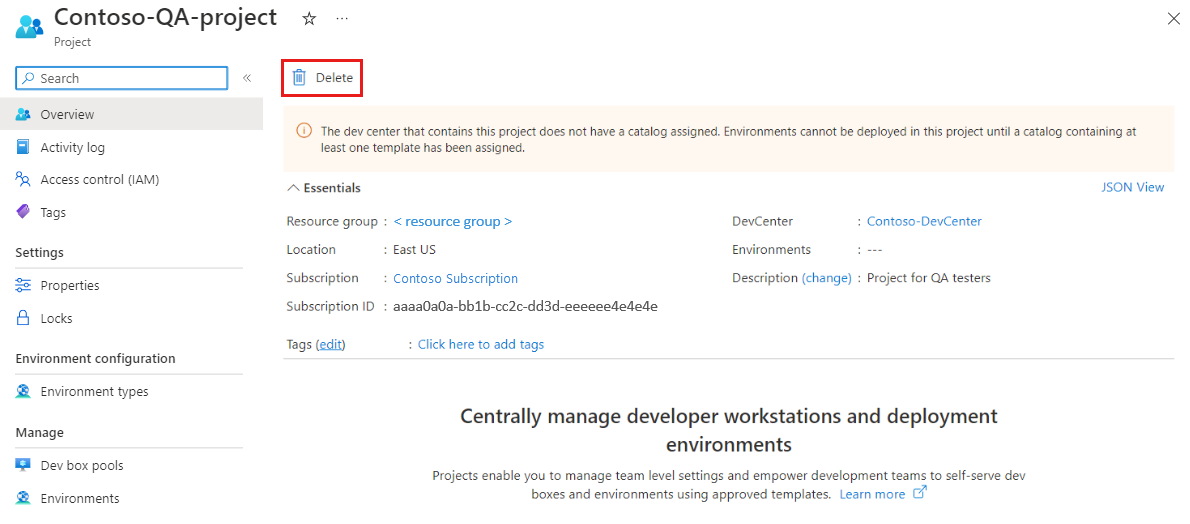Focus the sidebar Search box
This screenshot has width=1190, height=524.
pos(121,78)
